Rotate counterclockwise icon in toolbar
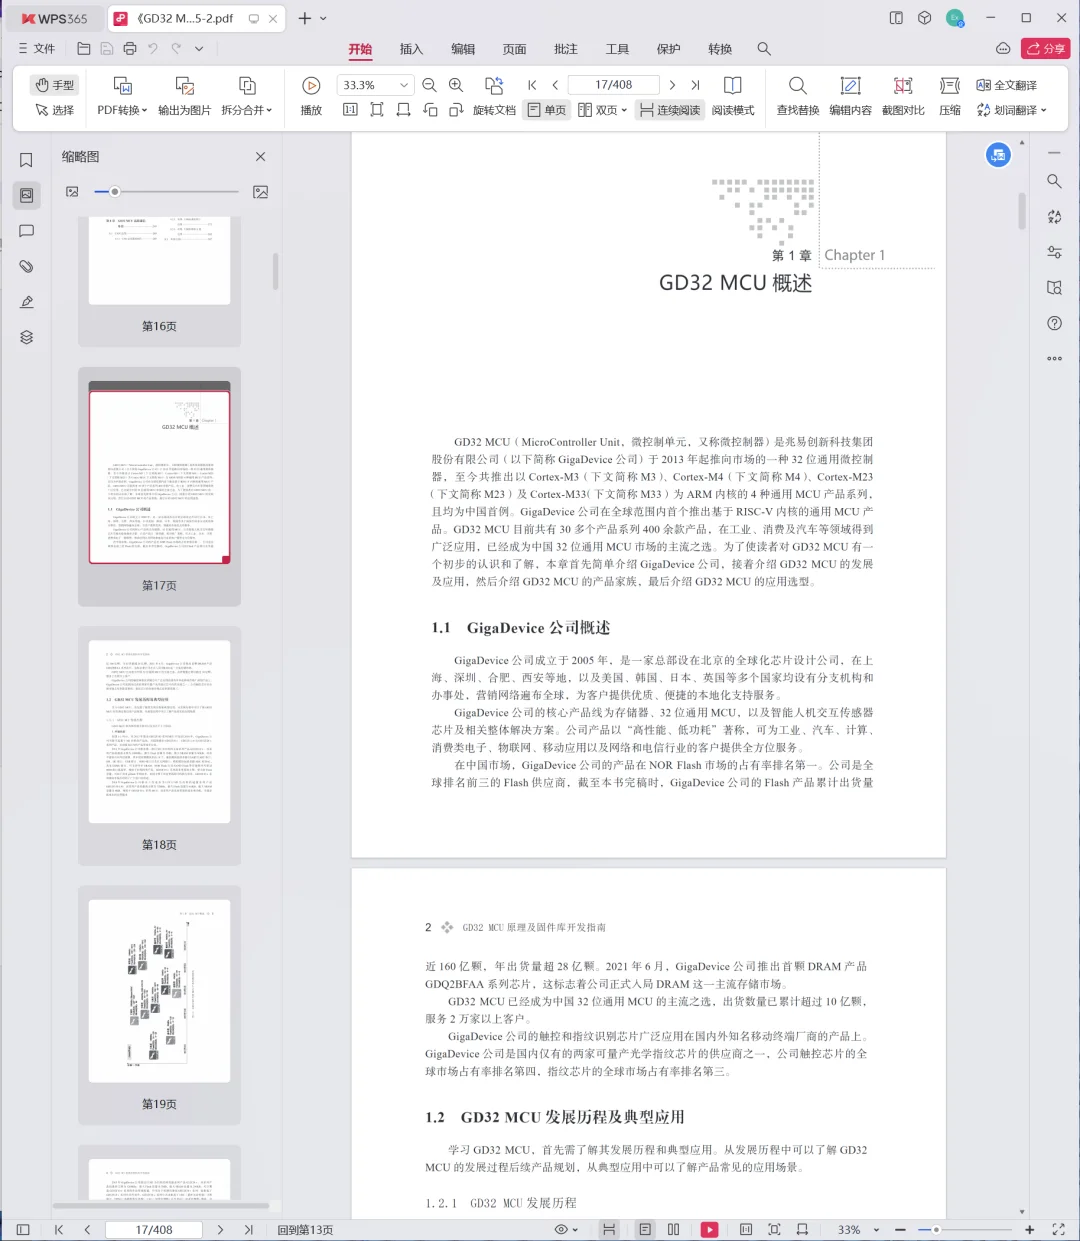The width and height of the screenshot is (1080, 1241). 430,110
